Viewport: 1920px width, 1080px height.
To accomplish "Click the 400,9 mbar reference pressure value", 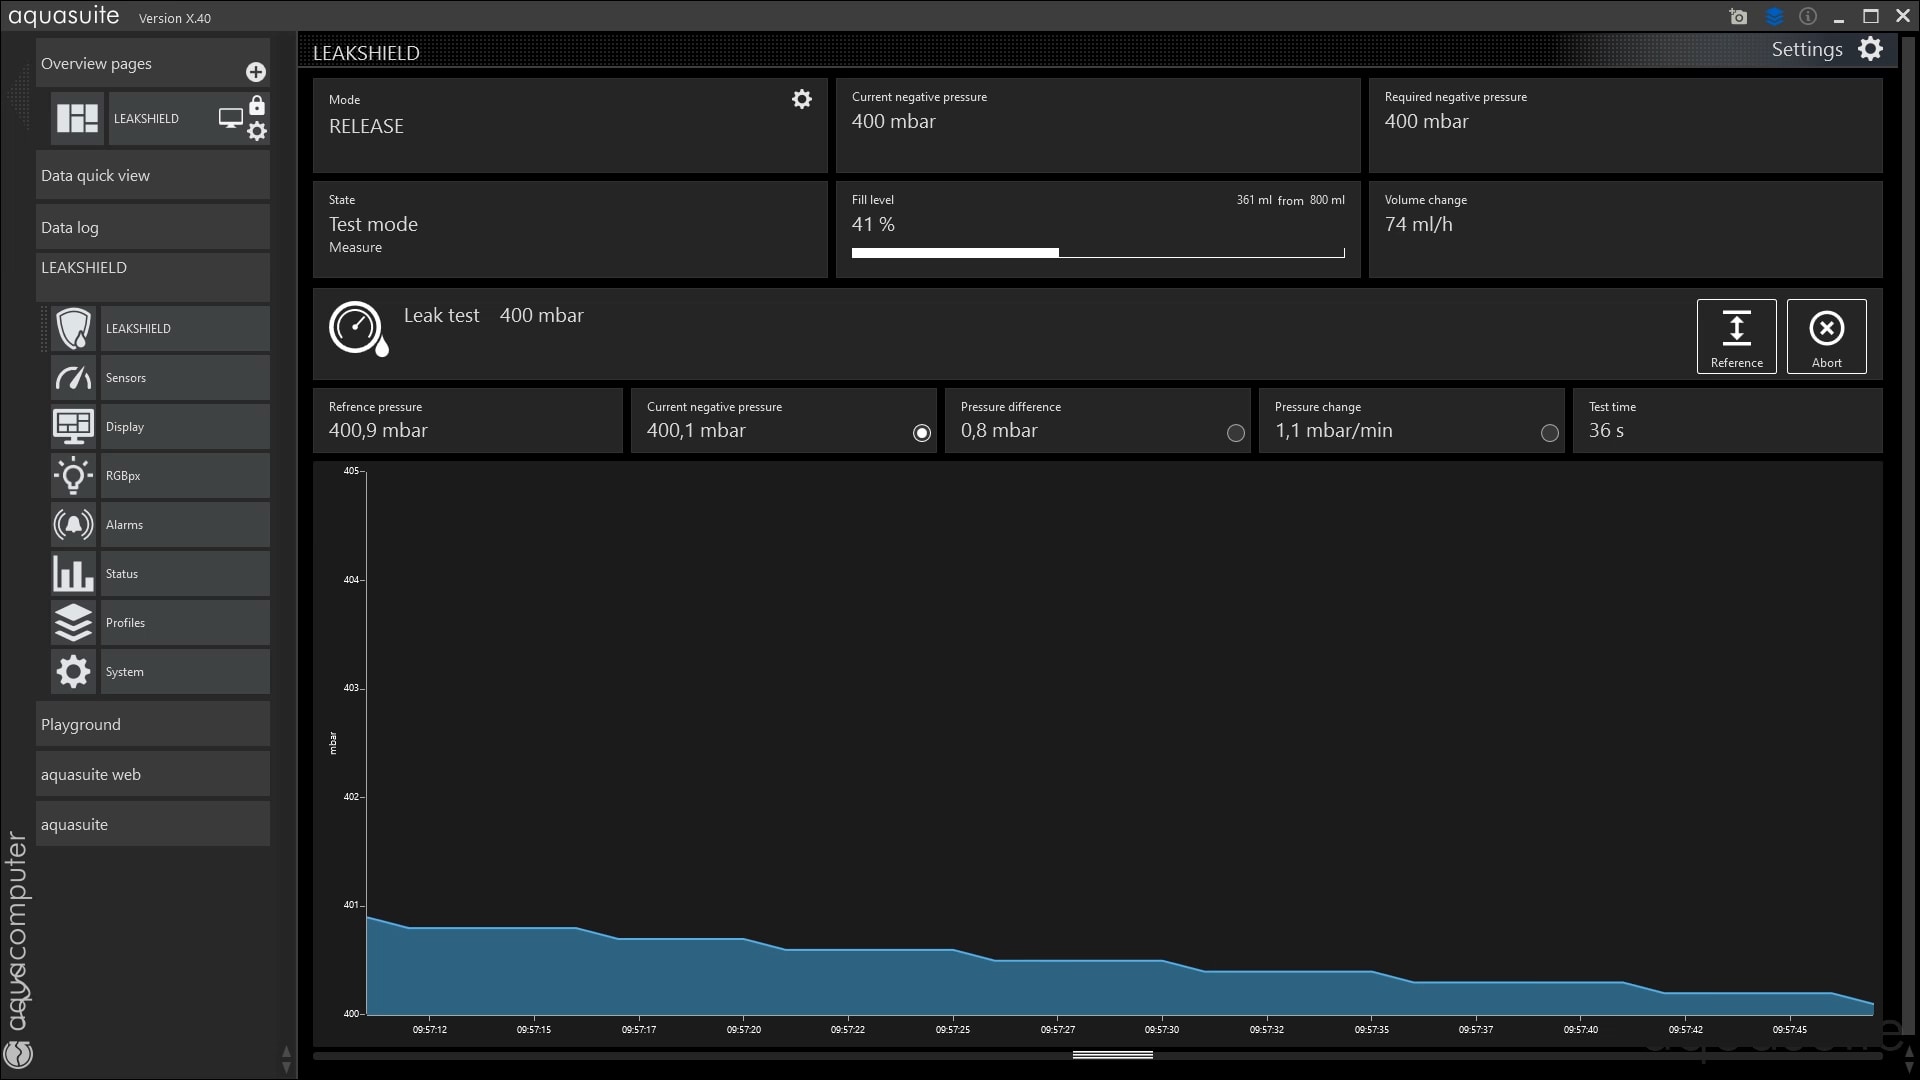I will (378, 430).
